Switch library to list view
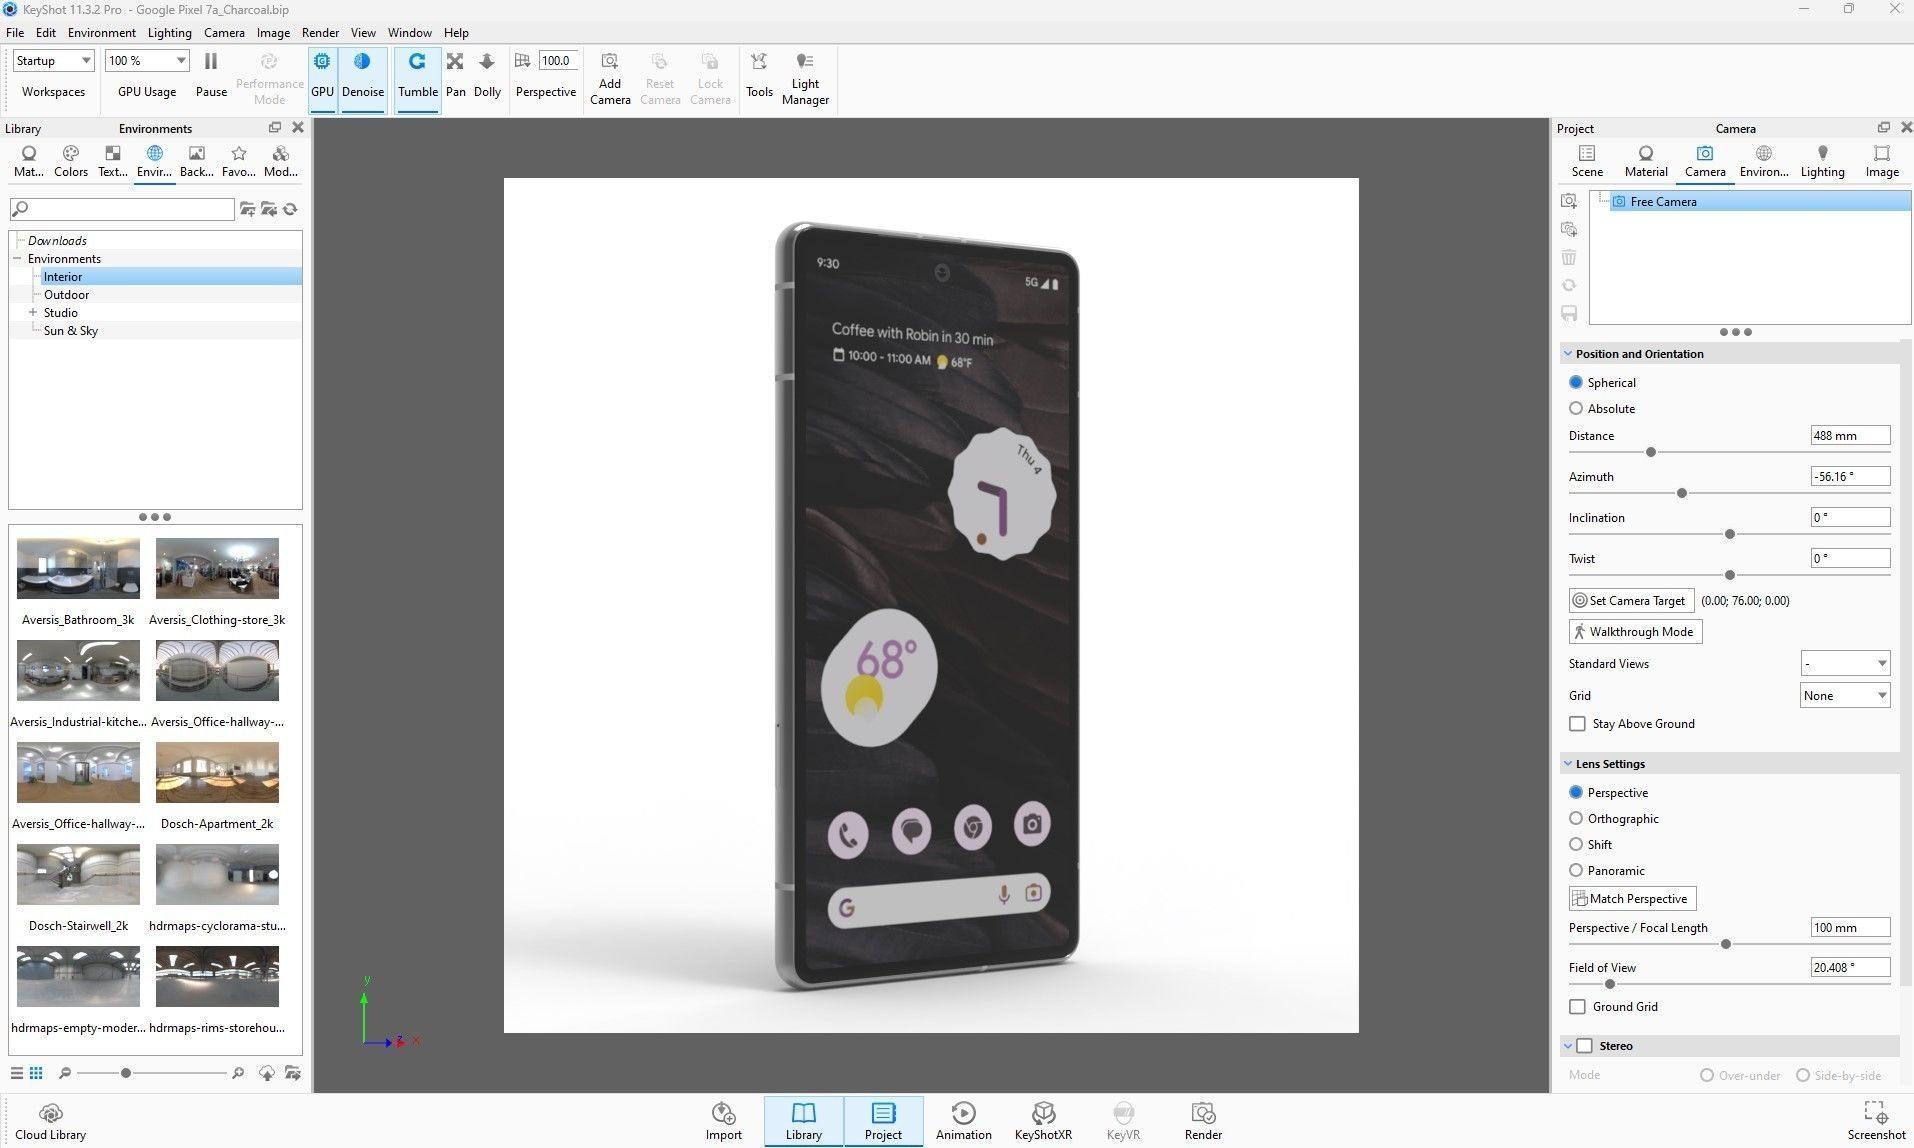The height and width of the screenshot is (1148, 1914). click(16, 1073)
